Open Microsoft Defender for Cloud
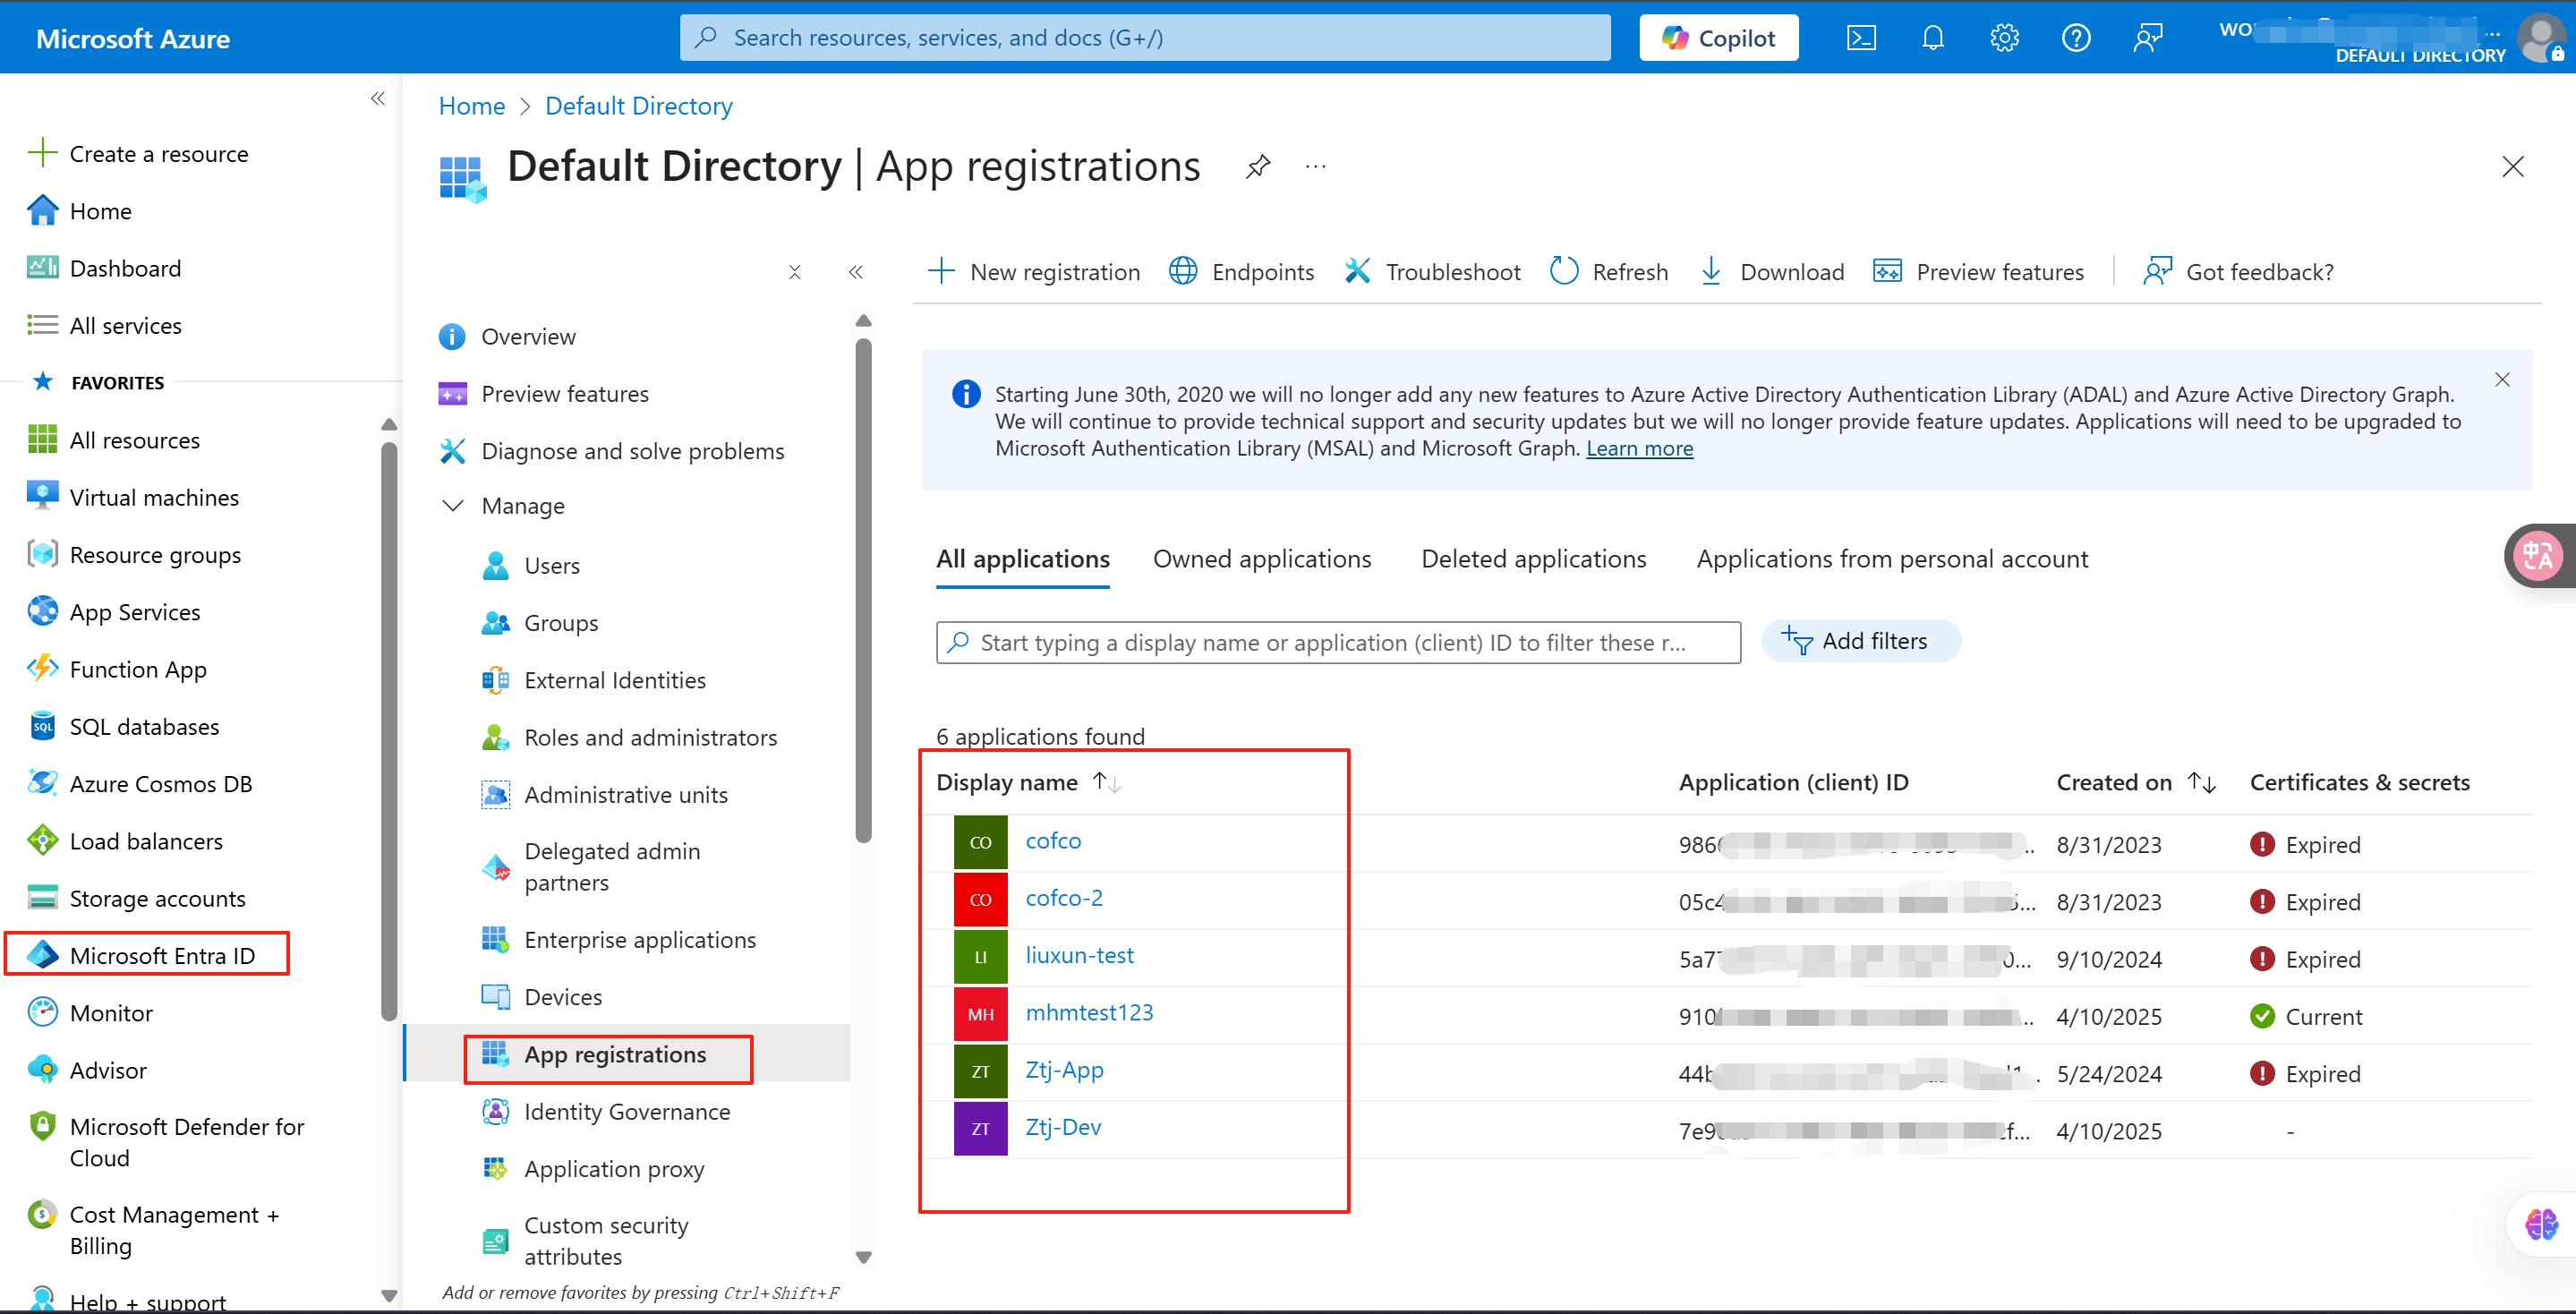 click(166, 1142)
